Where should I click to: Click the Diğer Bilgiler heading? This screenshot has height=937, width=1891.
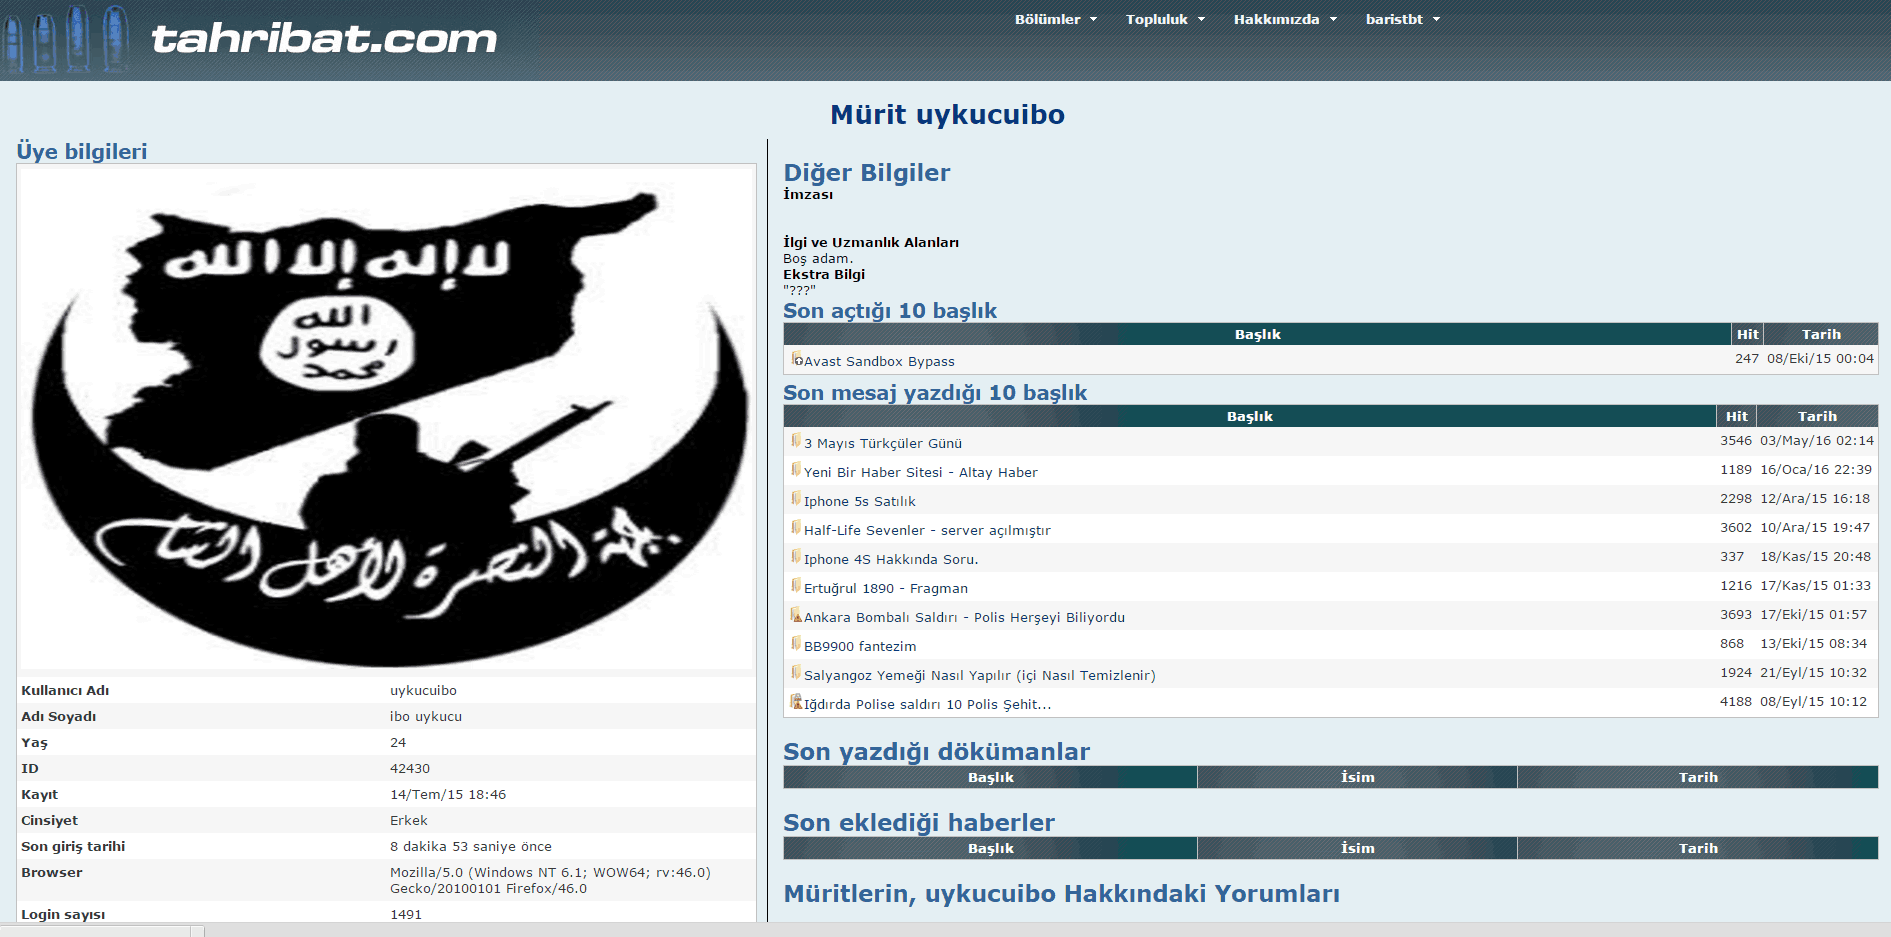pos(866,173)
